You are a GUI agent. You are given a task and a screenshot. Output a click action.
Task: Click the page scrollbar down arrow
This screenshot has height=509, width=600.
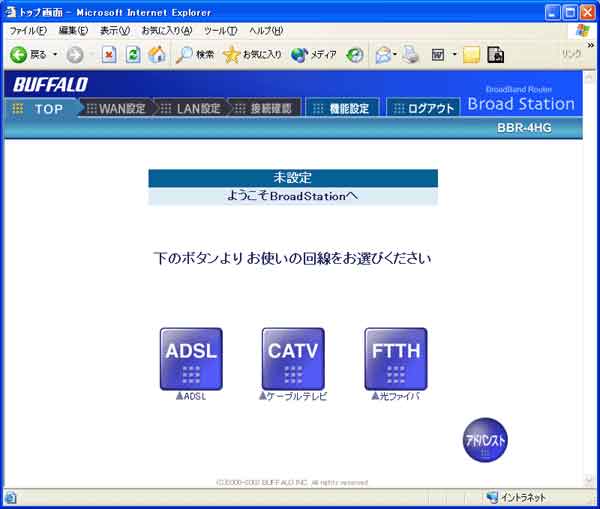click(589, 480)
